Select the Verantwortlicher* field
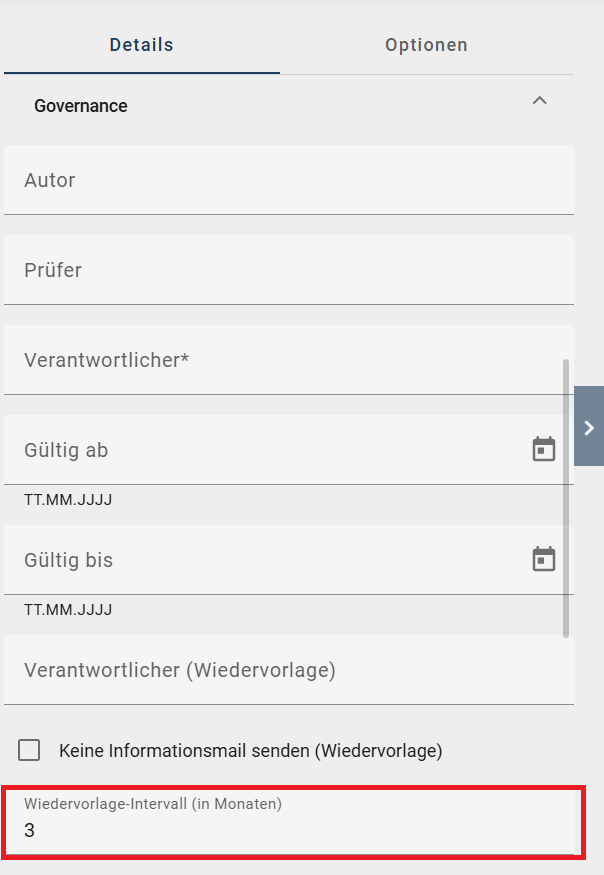 coord(280,359)
